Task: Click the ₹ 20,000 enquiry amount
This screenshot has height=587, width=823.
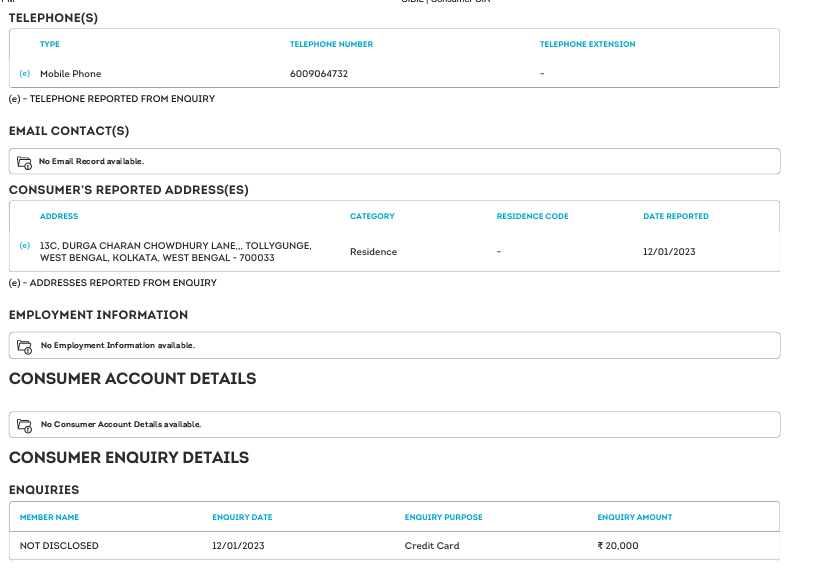Action: [x=617, y=546]
